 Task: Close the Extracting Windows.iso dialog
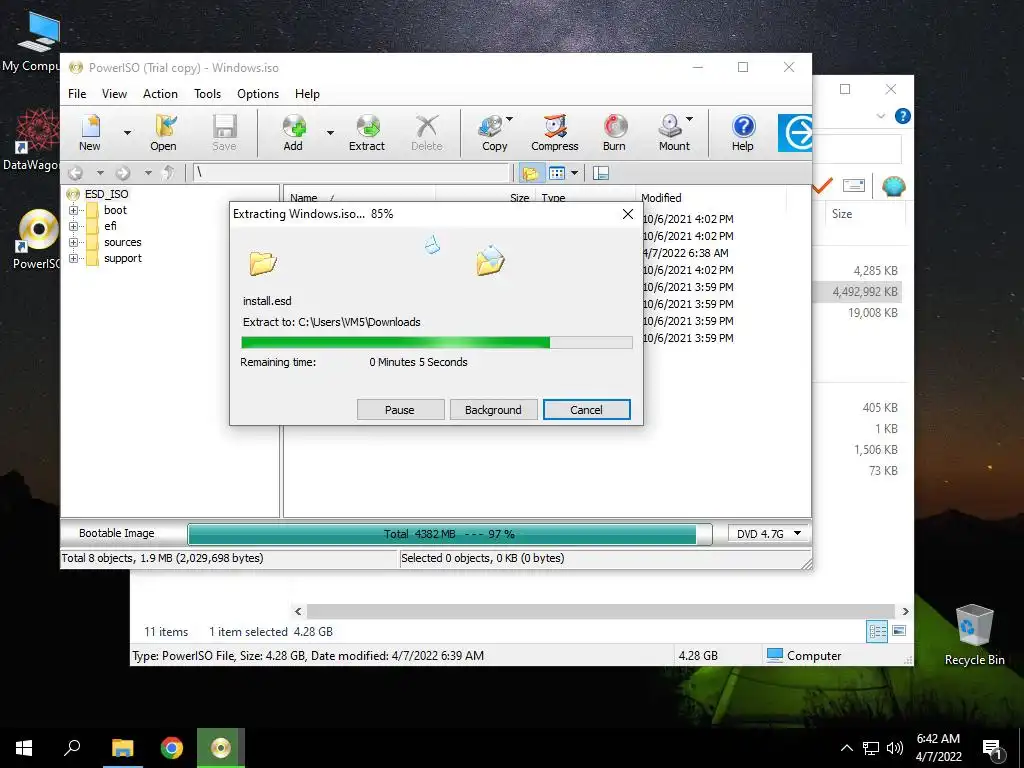tap(628, 214)
